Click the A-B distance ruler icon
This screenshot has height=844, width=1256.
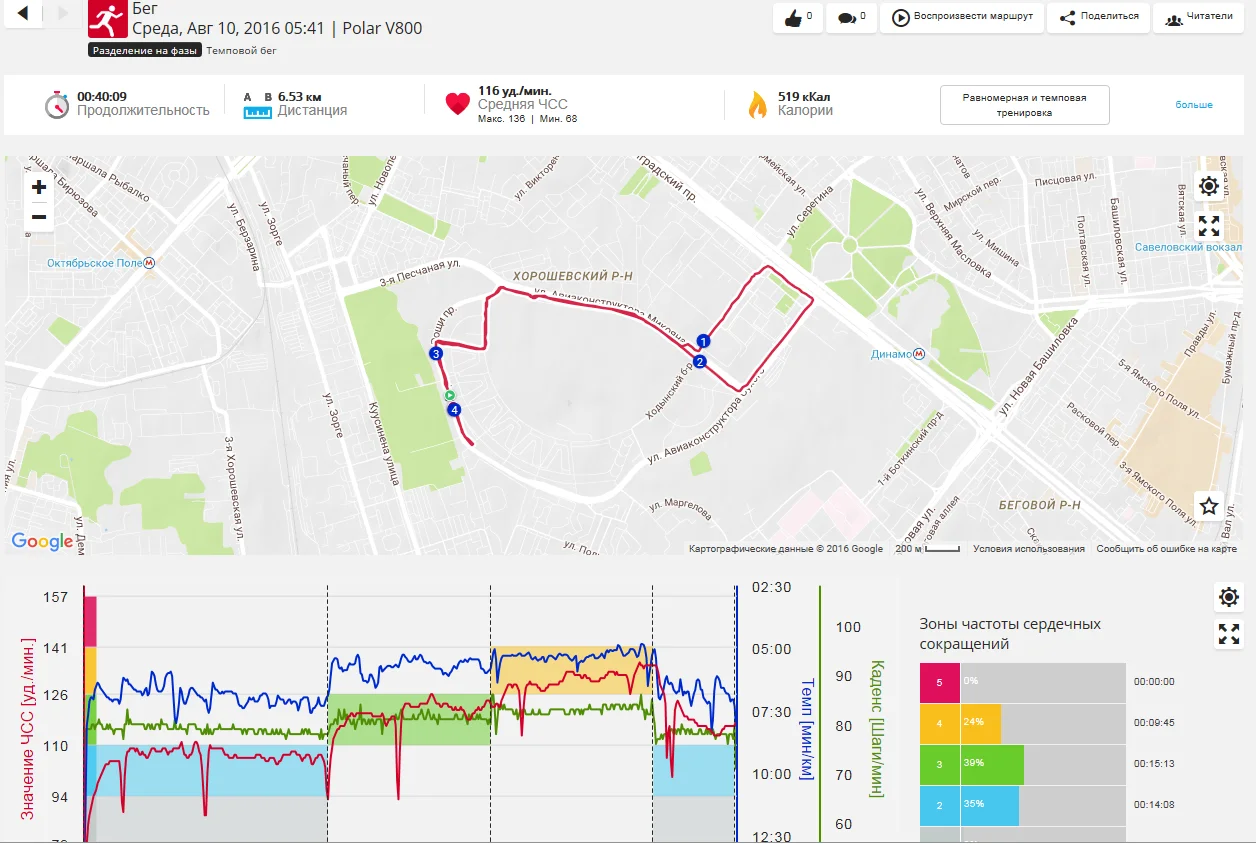click(258, 105)
